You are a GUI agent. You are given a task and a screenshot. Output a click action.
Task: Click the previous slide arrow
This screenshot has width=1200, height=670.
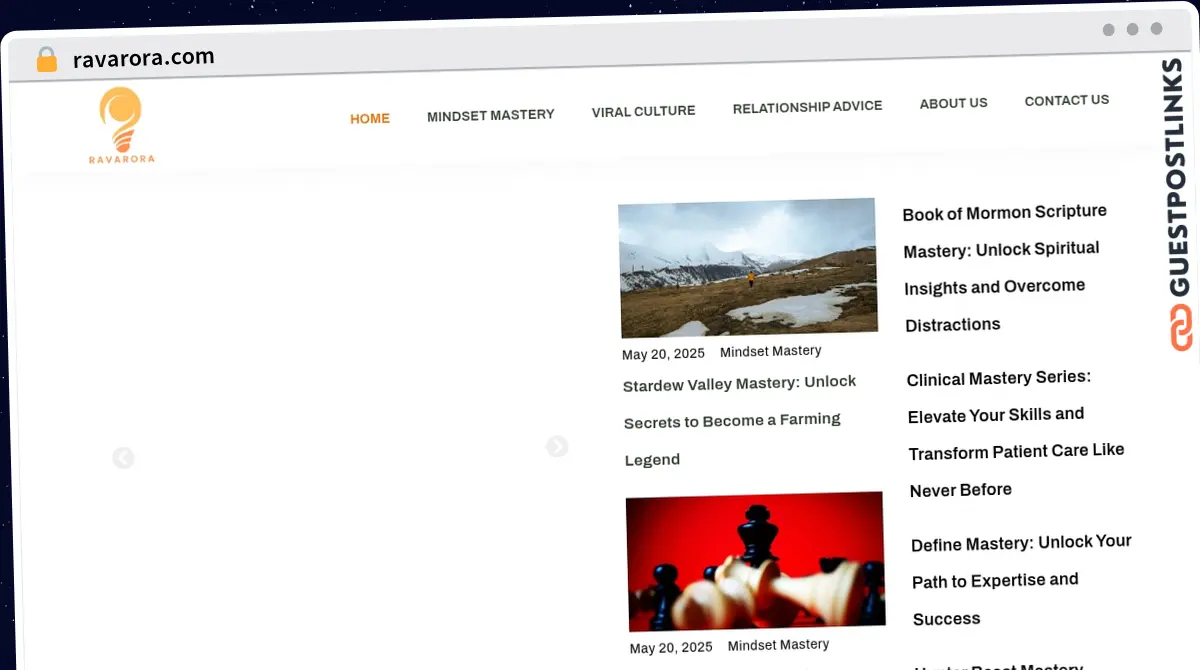coord(123,458)
